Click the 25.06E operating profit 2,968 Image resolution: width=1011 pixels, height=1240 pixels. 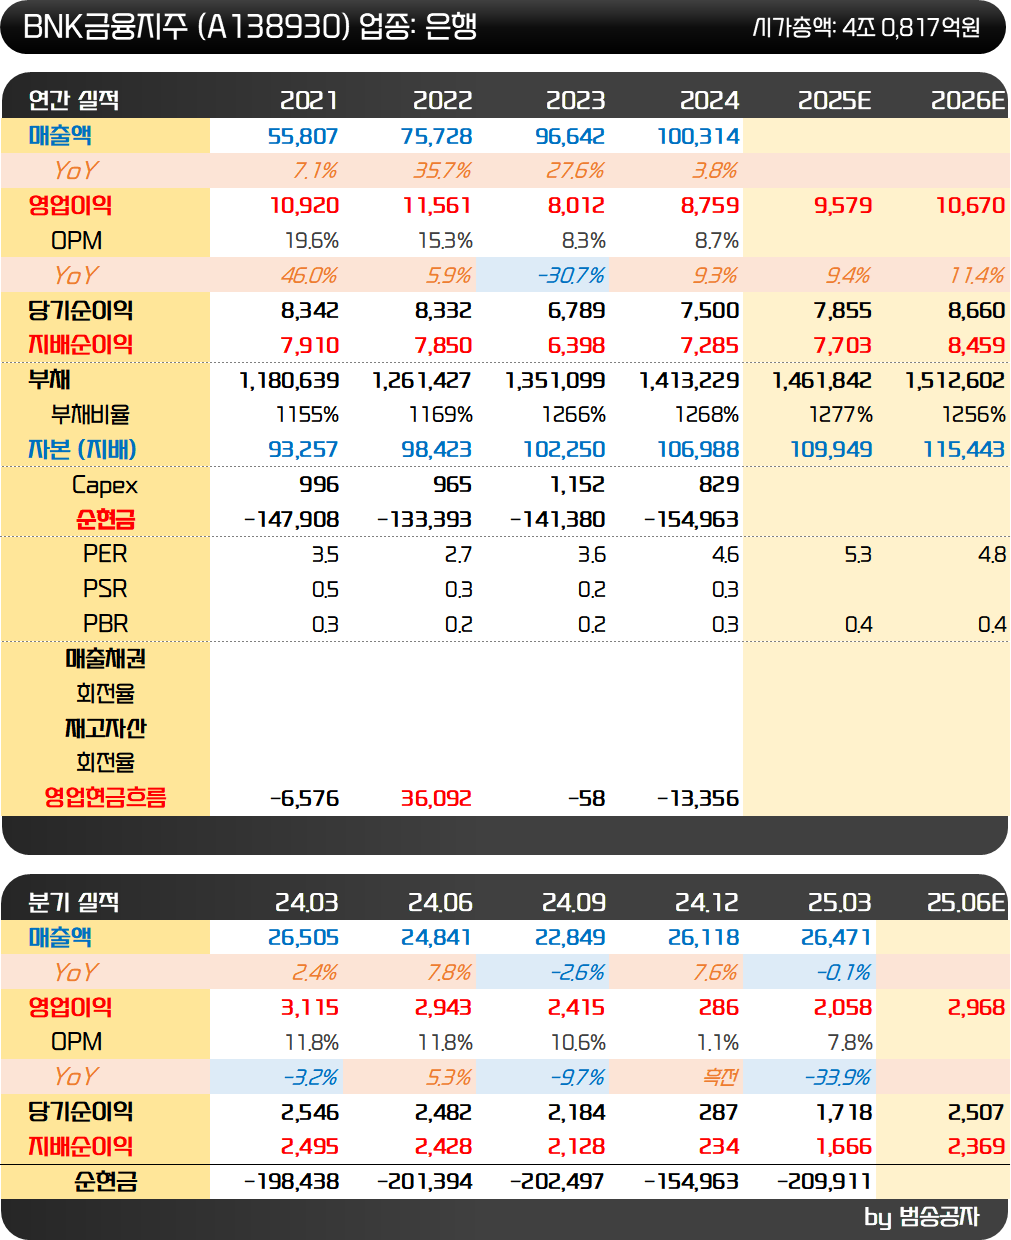click(976, 1008)
